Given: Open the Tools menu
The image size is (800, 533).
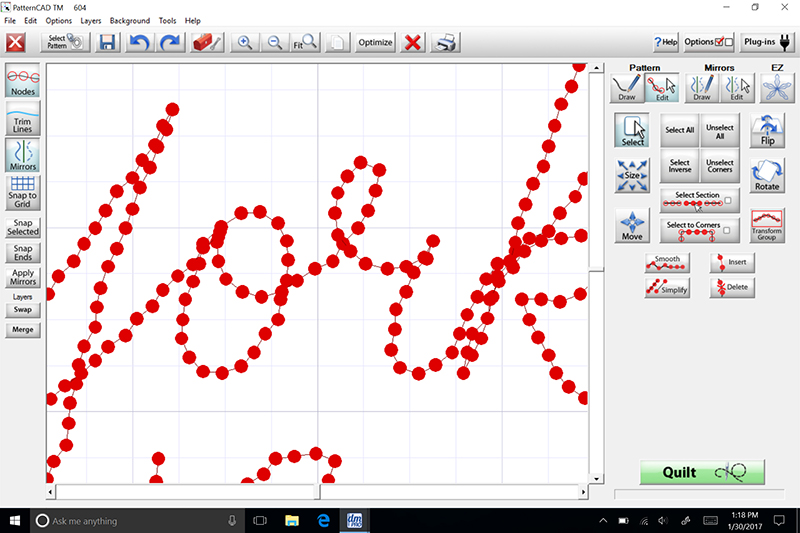Looking at the screenshot, I should tap(167, 21).
